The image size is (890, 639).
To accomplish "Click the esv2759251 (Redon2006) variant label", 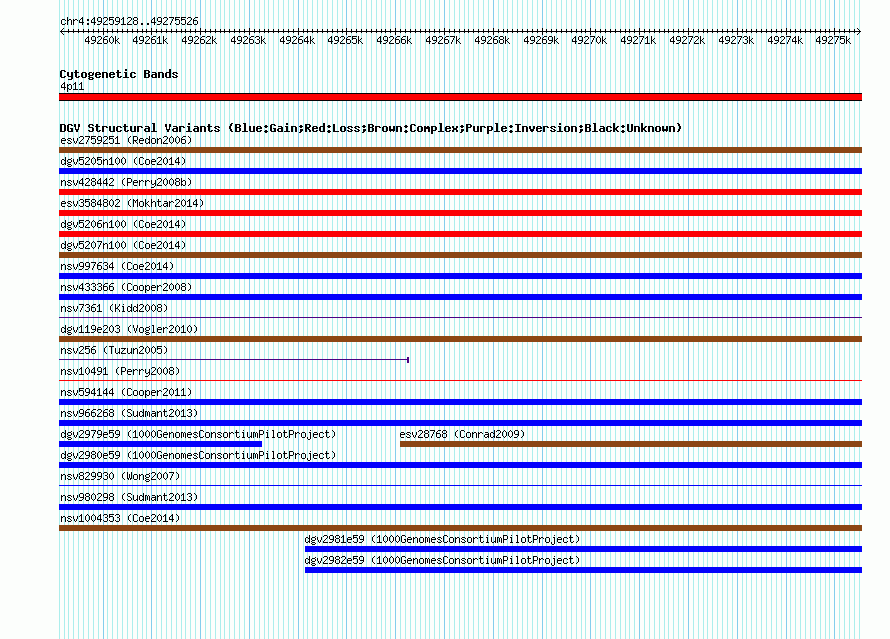I will (x=126, y=140).
